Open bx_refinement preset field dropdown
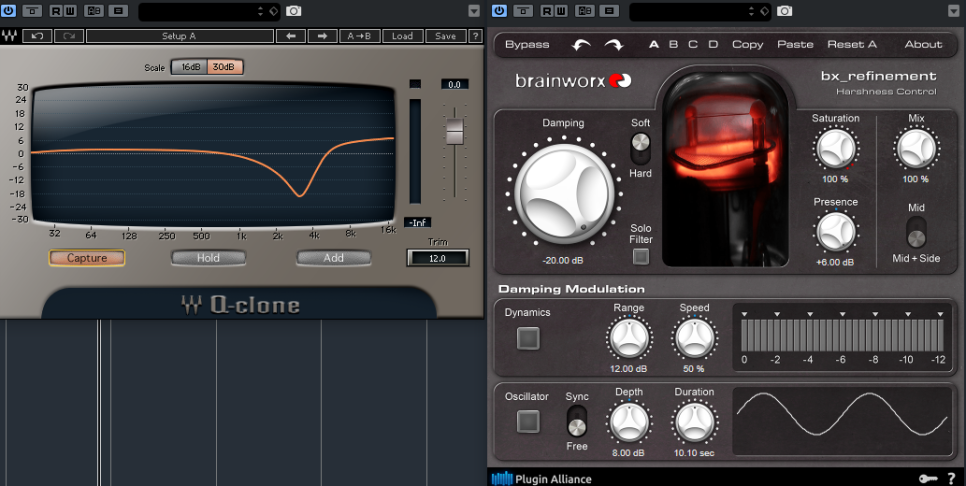966x486 pixels. click(x=700, y=11)
